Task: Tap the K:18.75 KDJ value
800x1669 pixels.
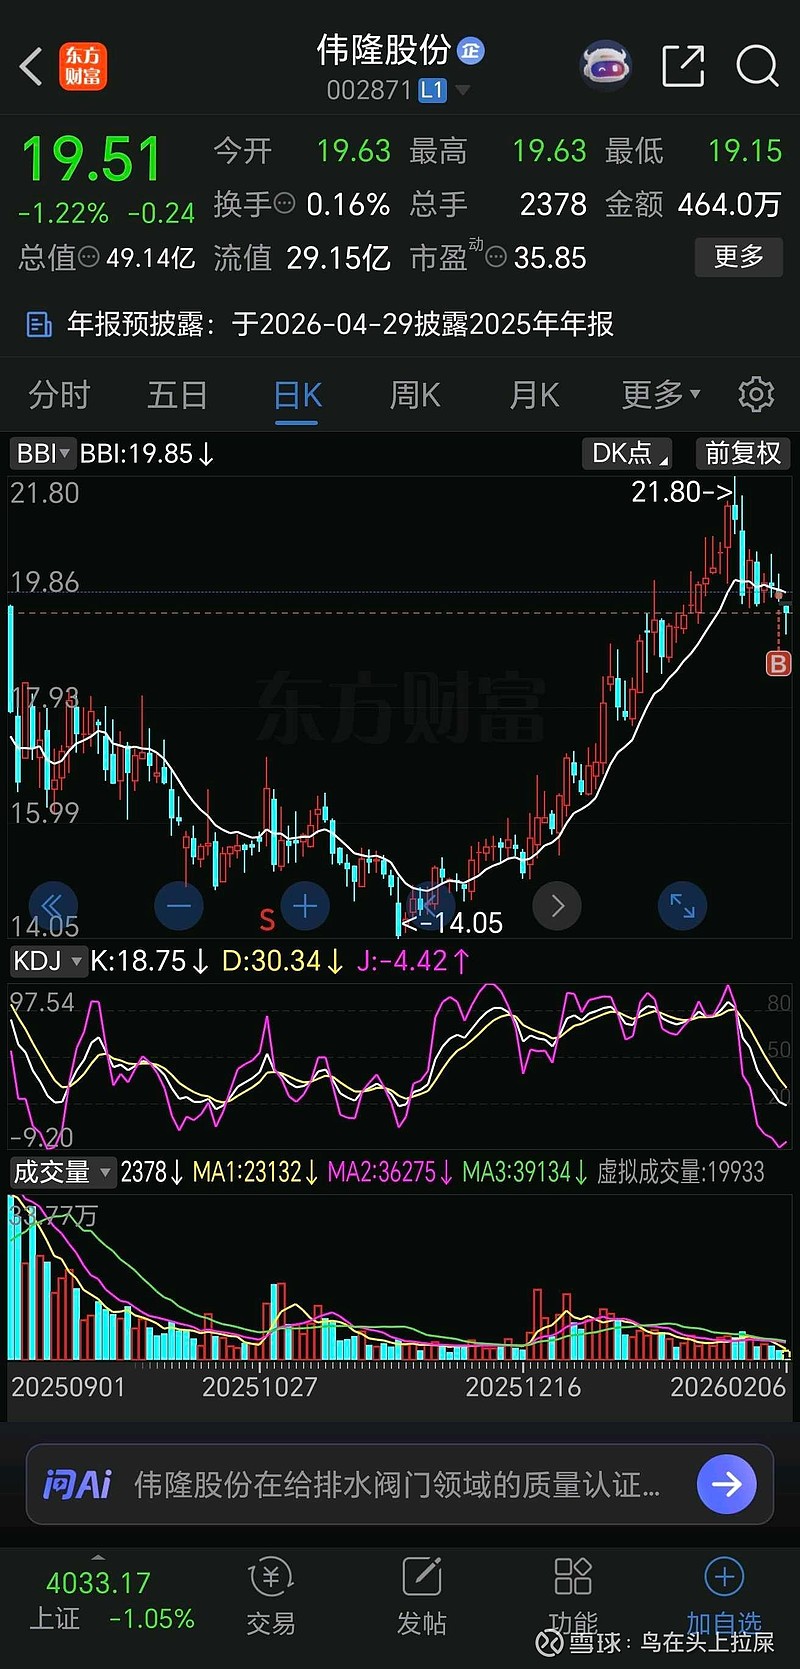Action: click(149, 962)
